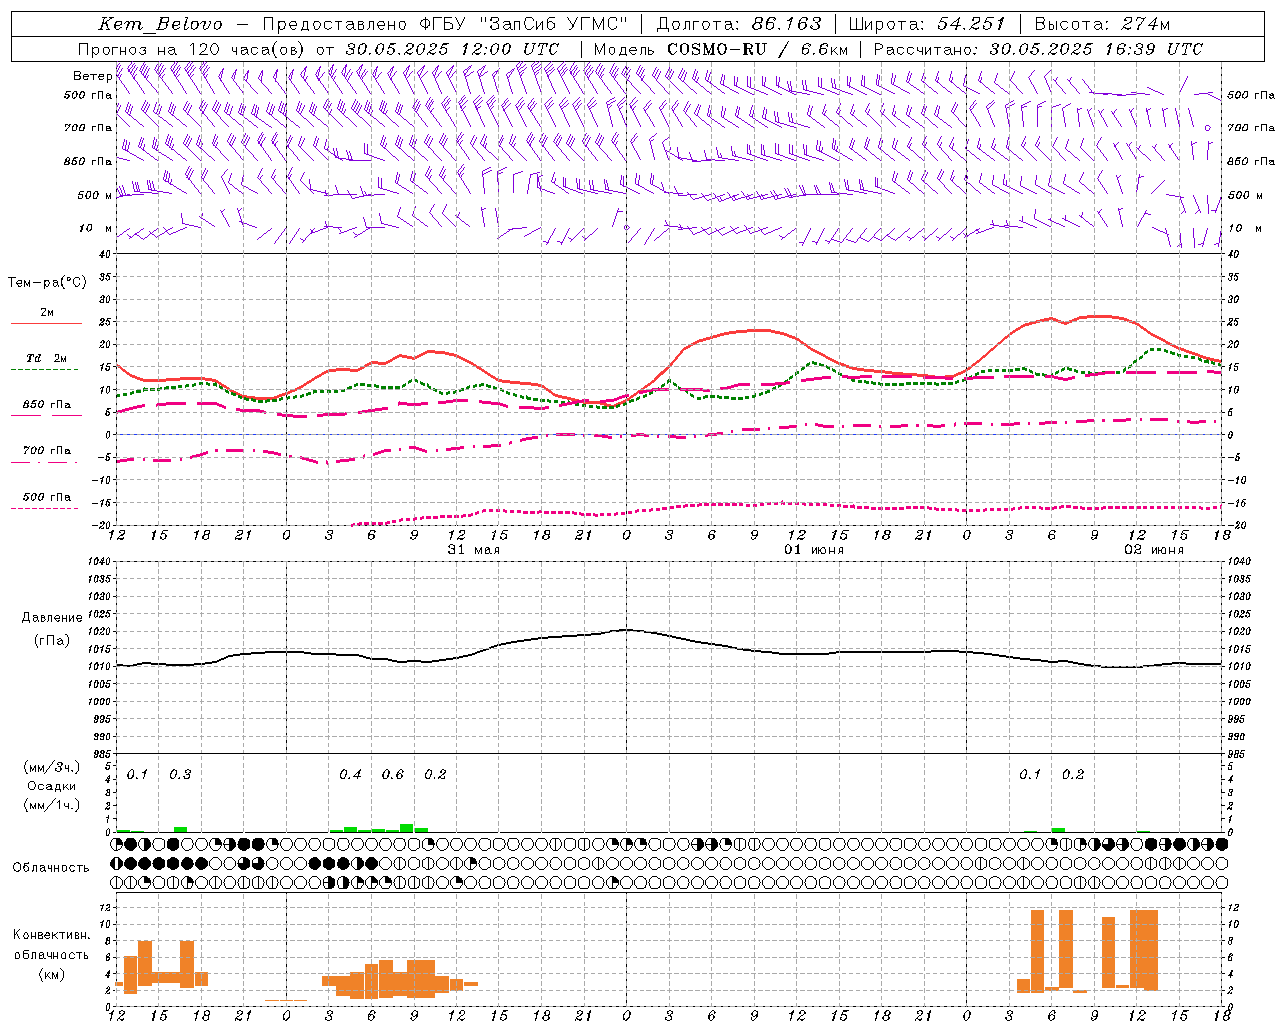Click the Тем-ра(°C) axis title
The image size is (1280, 1024).
coord(47,283)
